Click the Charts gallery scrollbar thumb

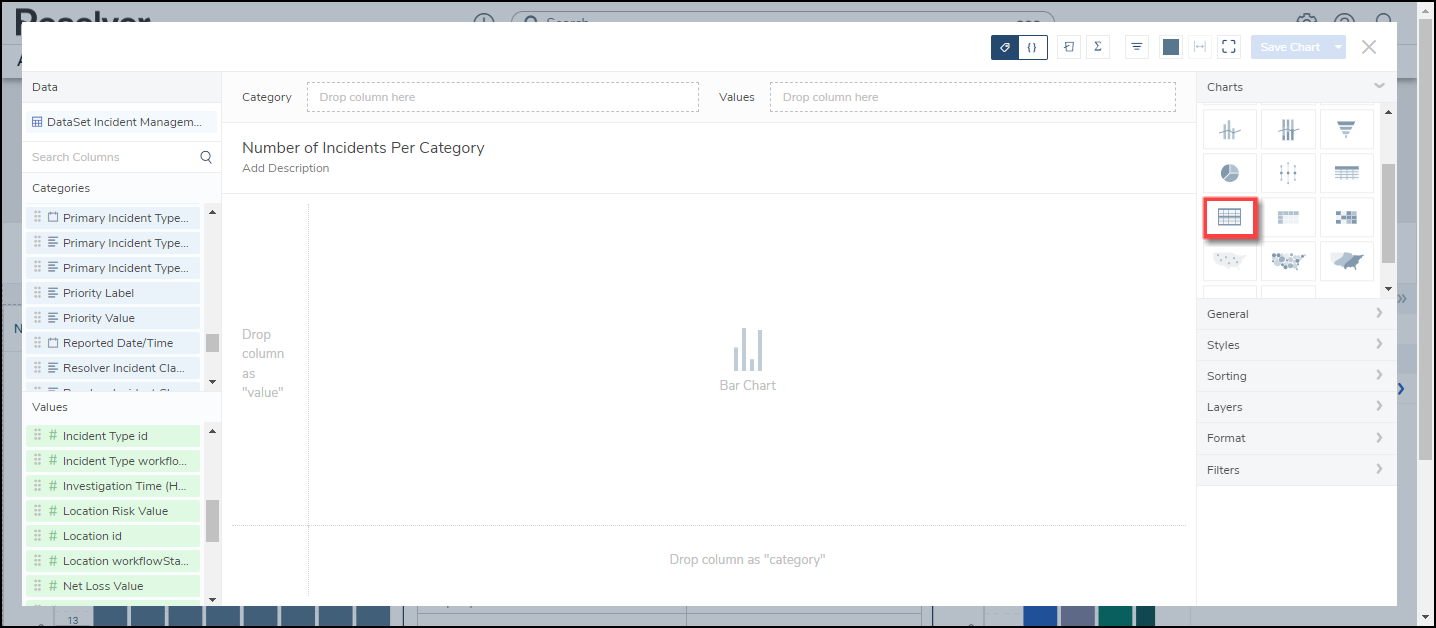[x=1388, y=213]
